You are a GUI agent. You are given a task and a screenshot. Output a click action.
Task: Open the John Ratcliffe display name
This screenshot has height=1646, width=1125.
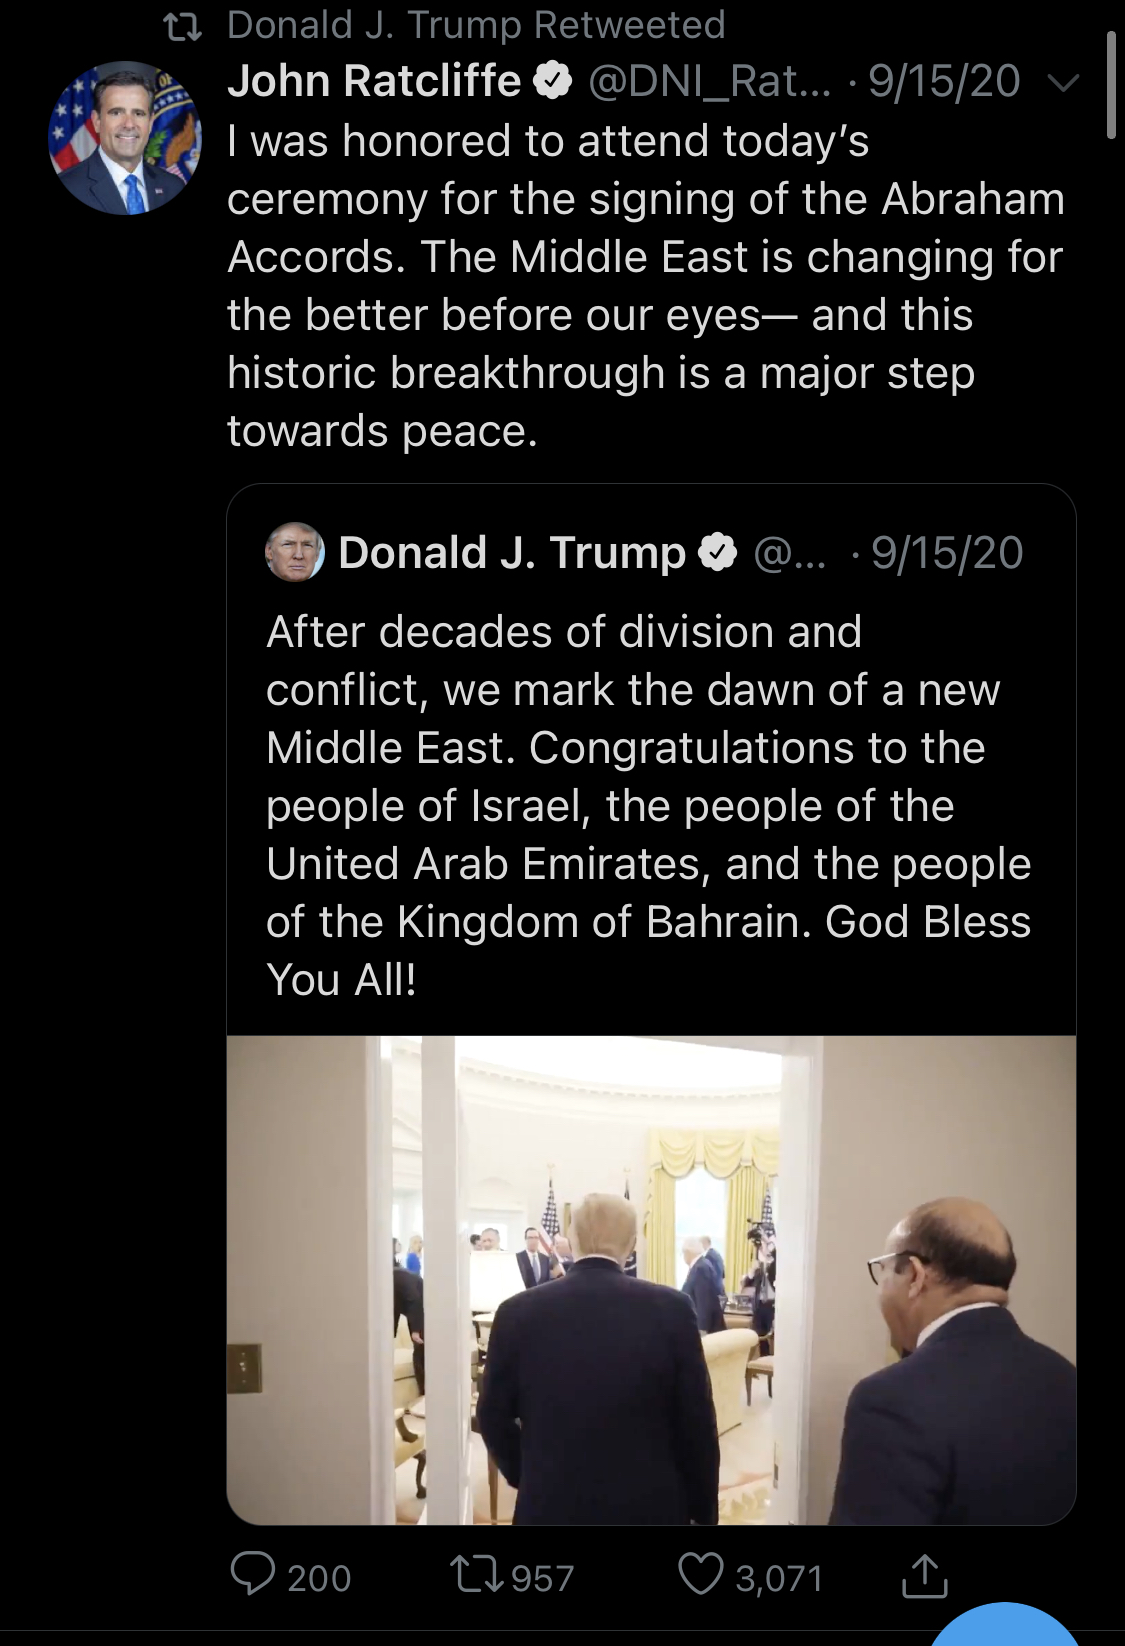click(x=374, y=81)
